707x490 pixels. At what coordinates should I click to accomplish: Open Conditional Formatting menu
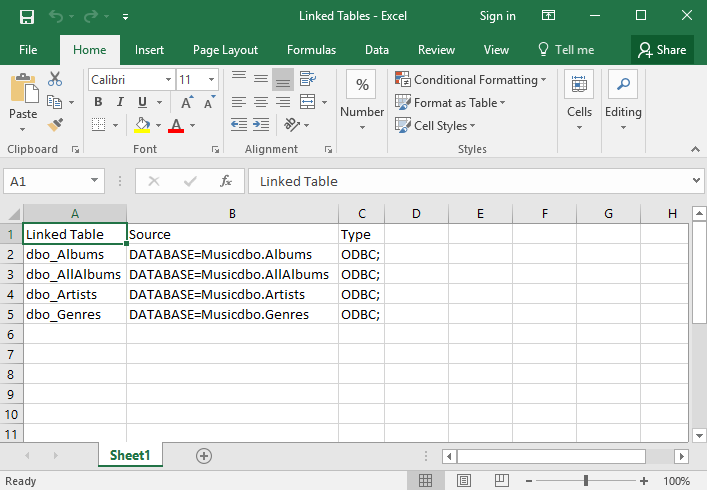tap(471, 80)
